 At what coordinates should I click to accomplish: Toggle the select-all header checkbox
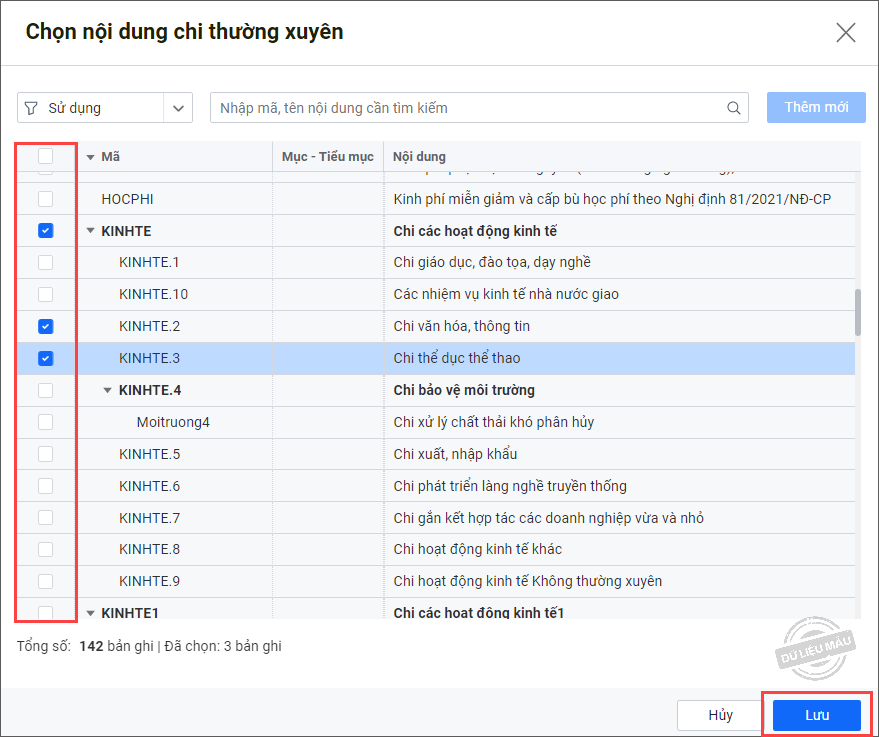click(x=45, y=156)
